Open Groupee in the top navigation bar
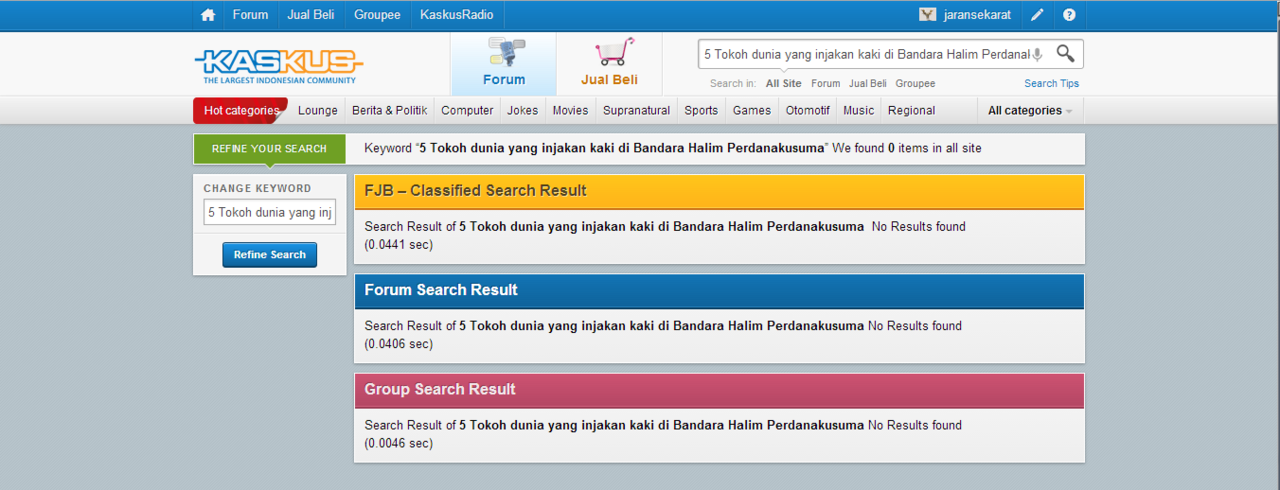Viewport: 1280px width, 490px height. click(377, 15)
